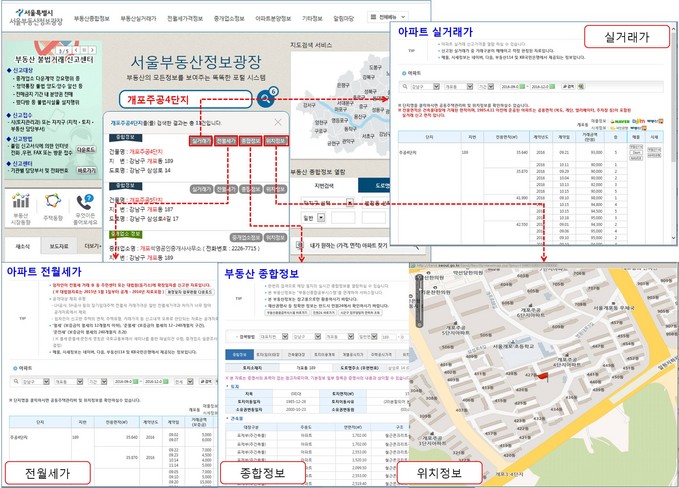Viewport: 679px width, 488px height.
Task: Switch to 보도자료 tab
Action: [58, 246]
